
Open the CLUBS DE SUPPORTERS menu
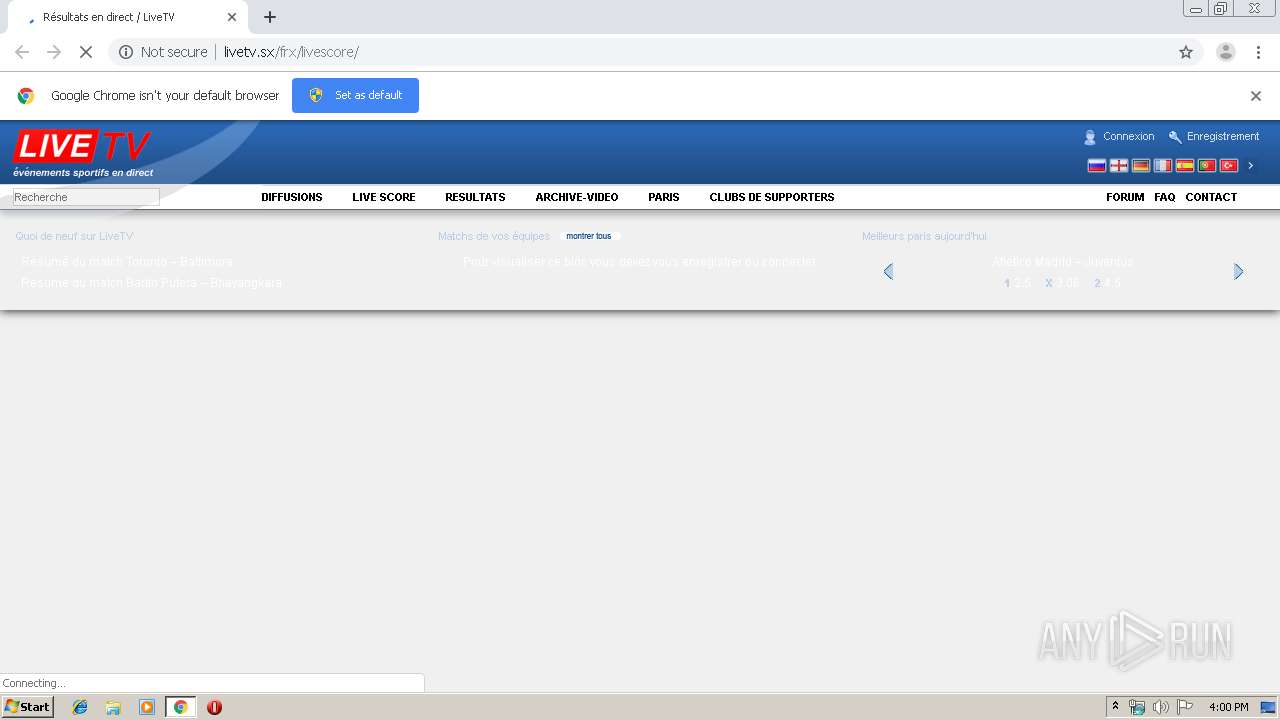772,197
